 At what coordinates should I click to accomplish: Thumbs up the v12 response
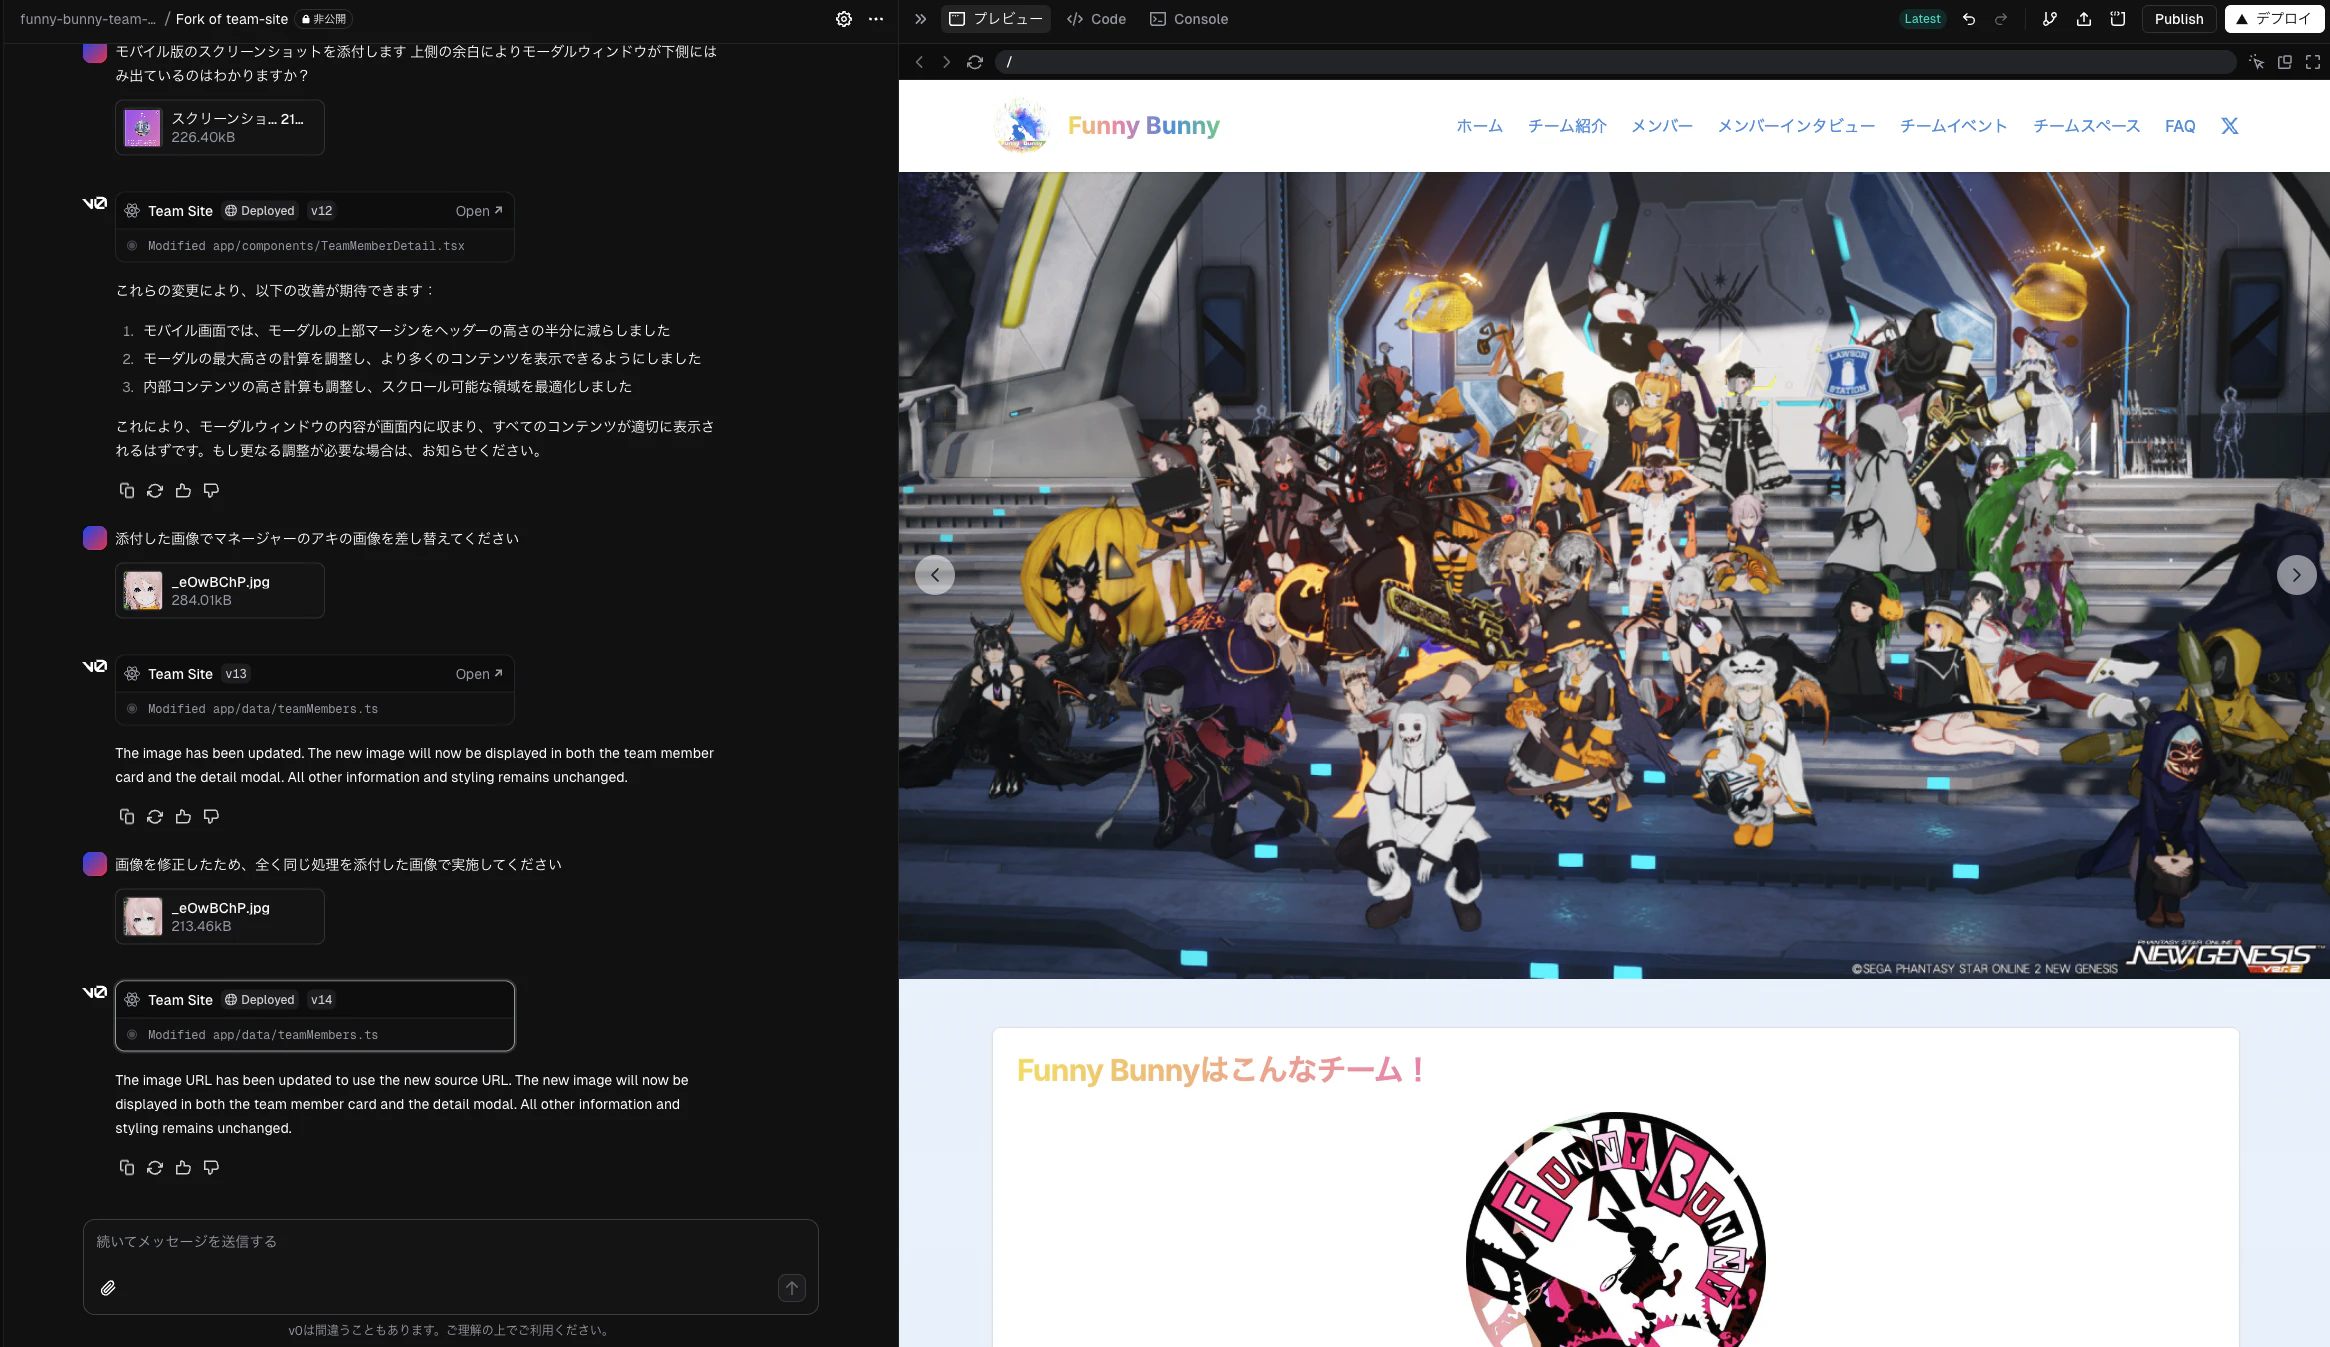point(183,490)
